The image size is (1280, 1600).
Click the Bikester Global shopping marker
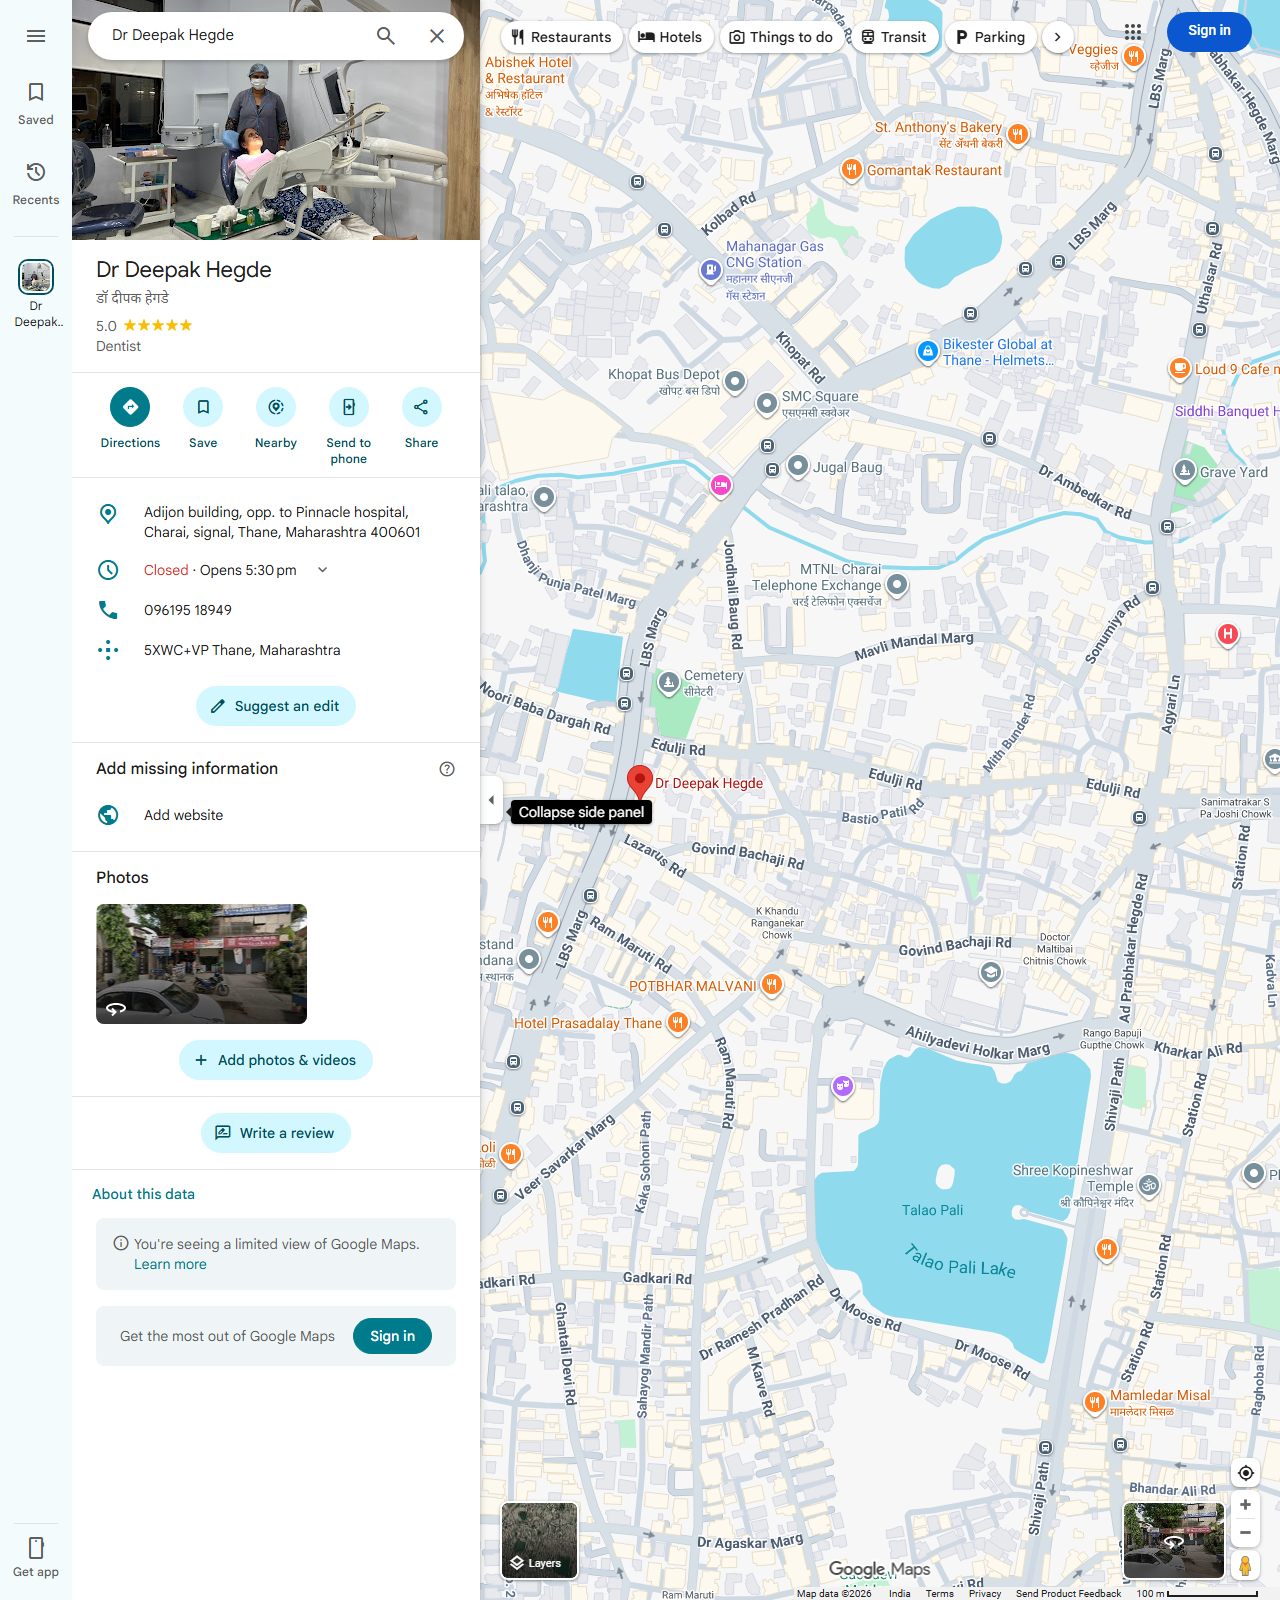(x=927, y=352)
